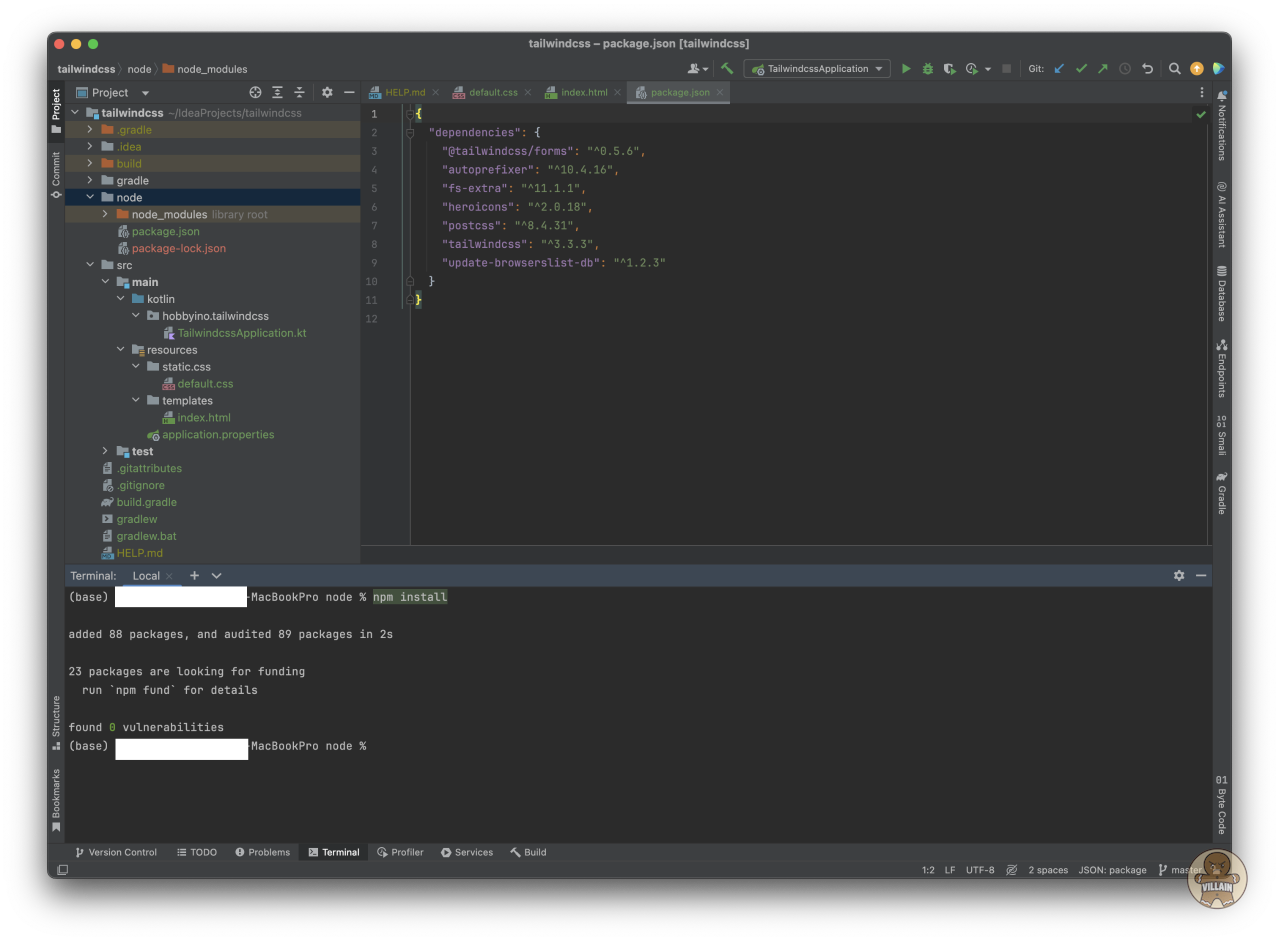Viewport: 1279px width, 941px height.
Task: Start debugging with the bug icon
Action: [x=928, y=69]
